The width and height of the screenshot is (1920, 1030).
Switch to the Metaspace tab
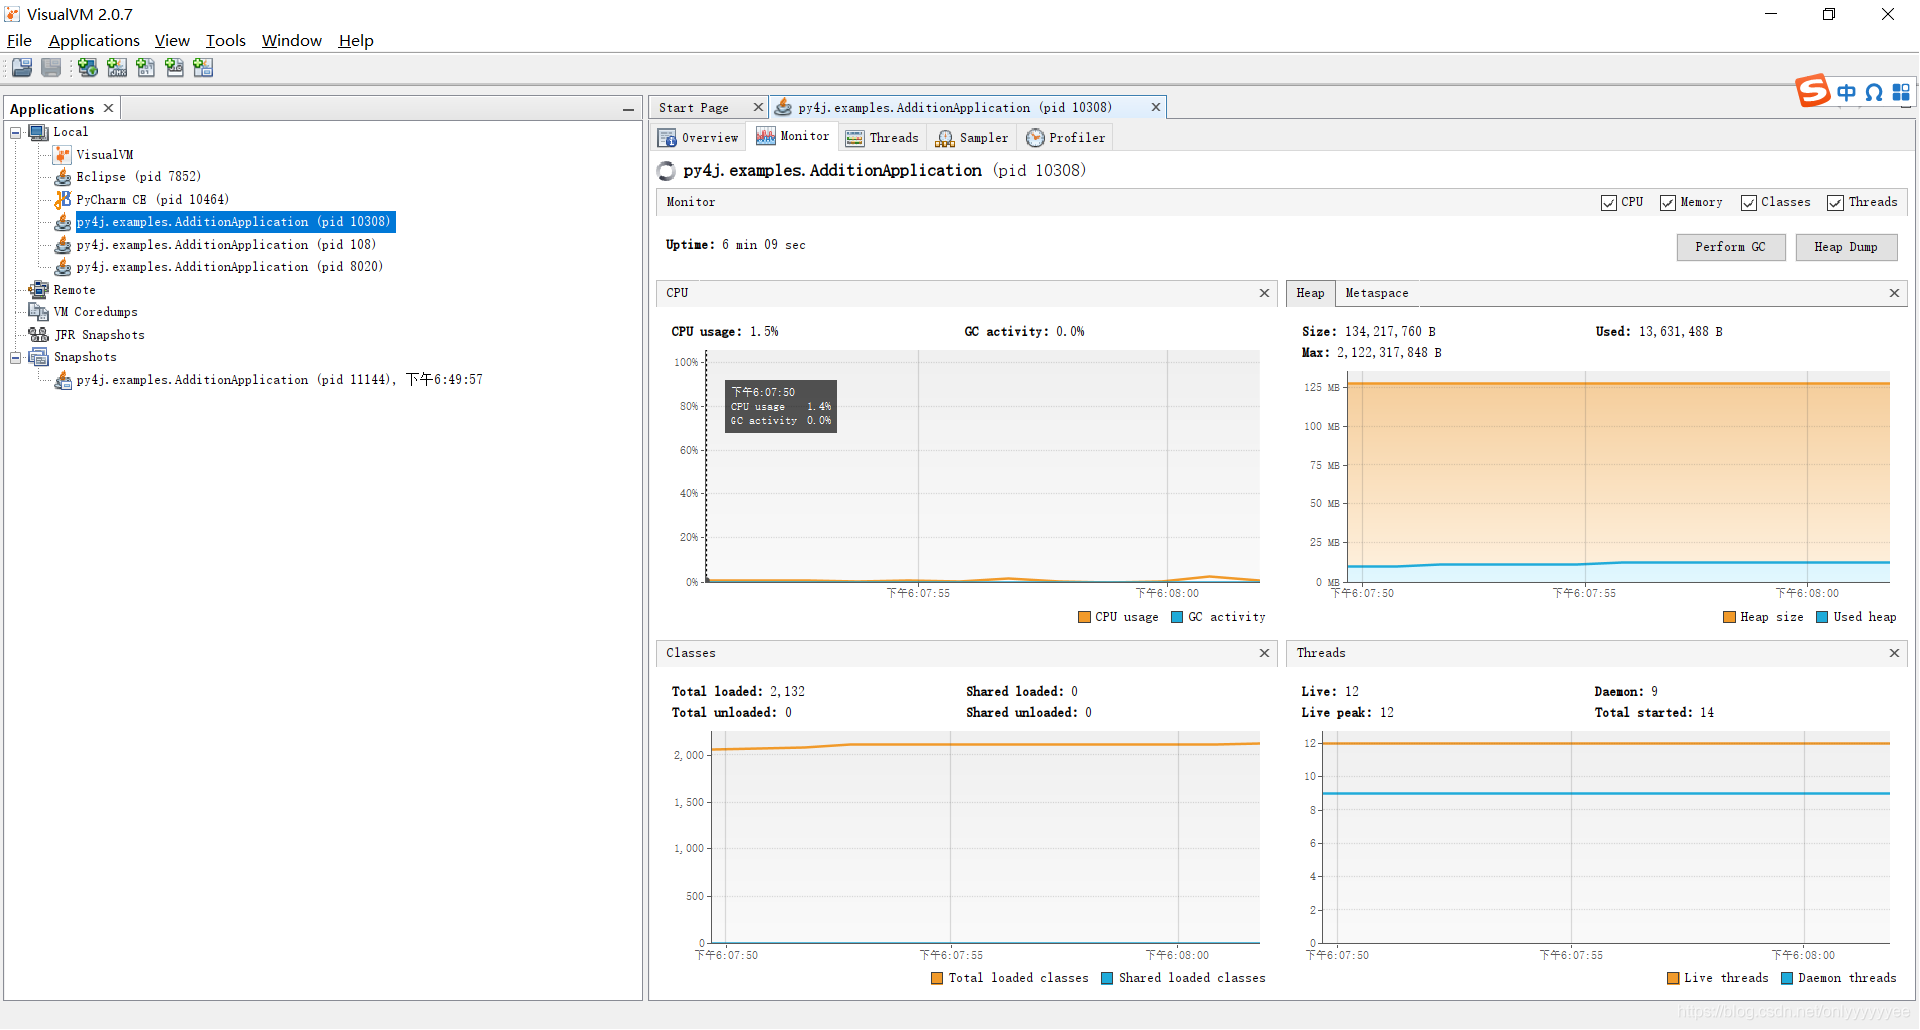tap(1376, 293)
